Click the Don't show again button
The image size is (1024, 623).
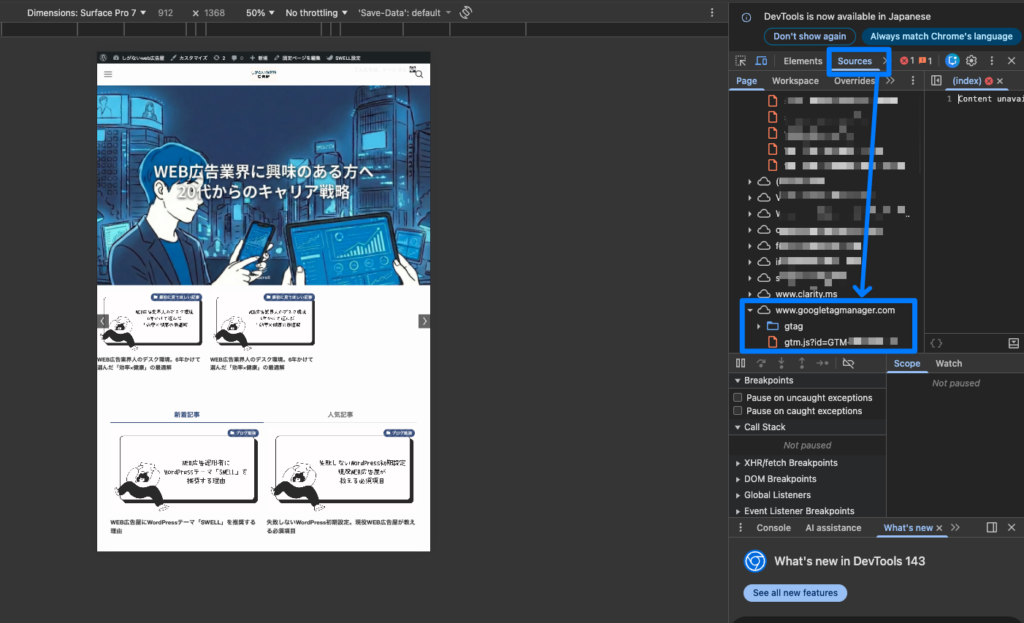(809, 36)
